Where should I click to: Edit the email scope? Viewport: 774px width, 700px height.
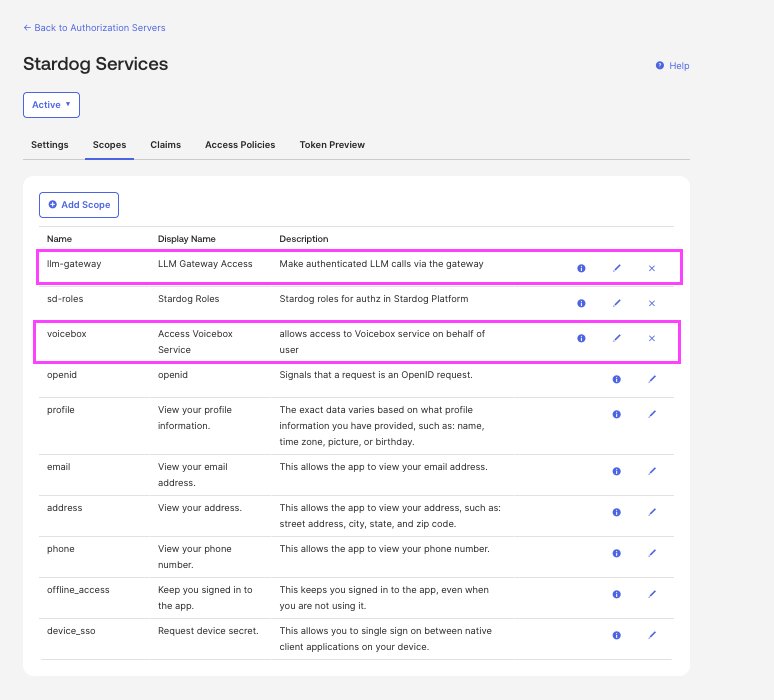(x=652, y=471)
